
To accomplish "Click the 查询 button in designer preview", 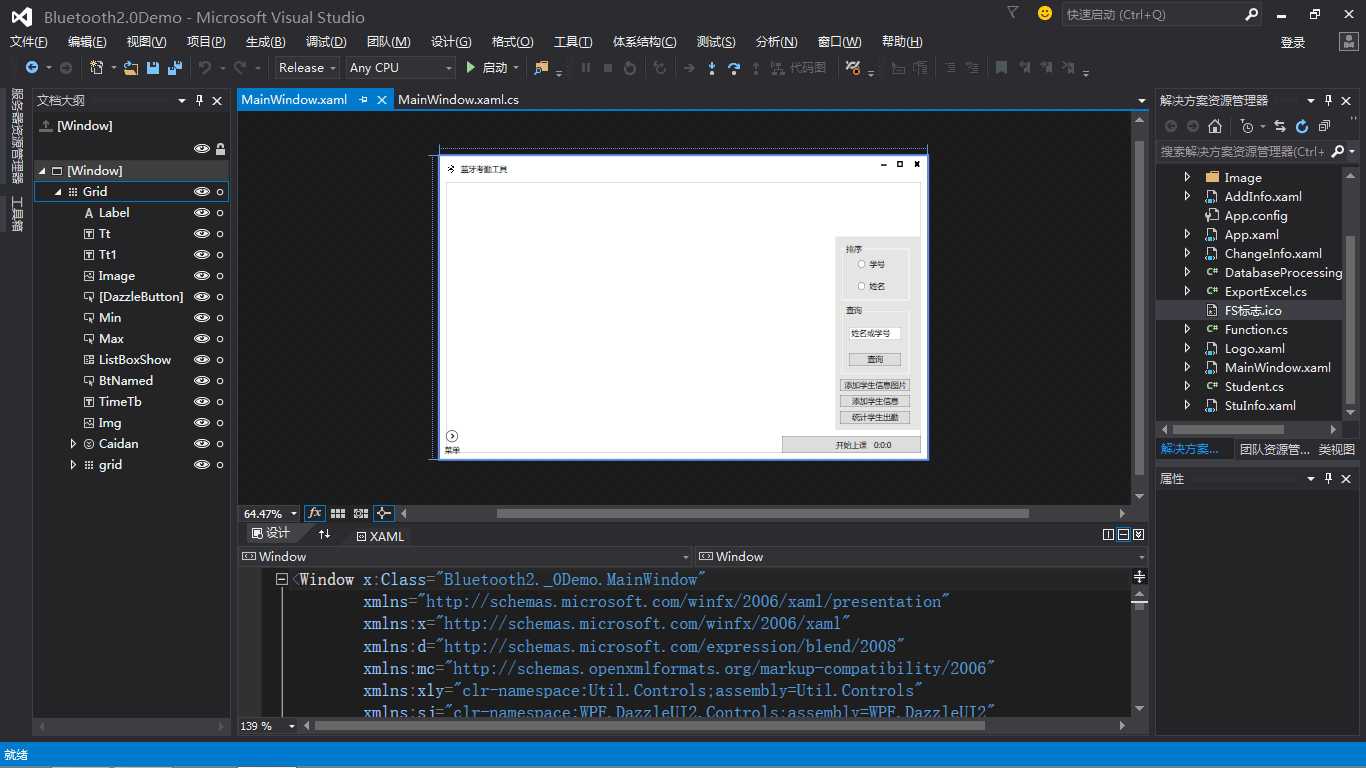I will coord(875,359).
